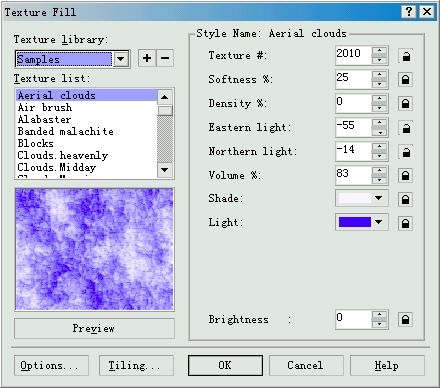Viewport: 440px width, 388px height.
Task: Click the blue Light color swatch
Action: point(354,222)
